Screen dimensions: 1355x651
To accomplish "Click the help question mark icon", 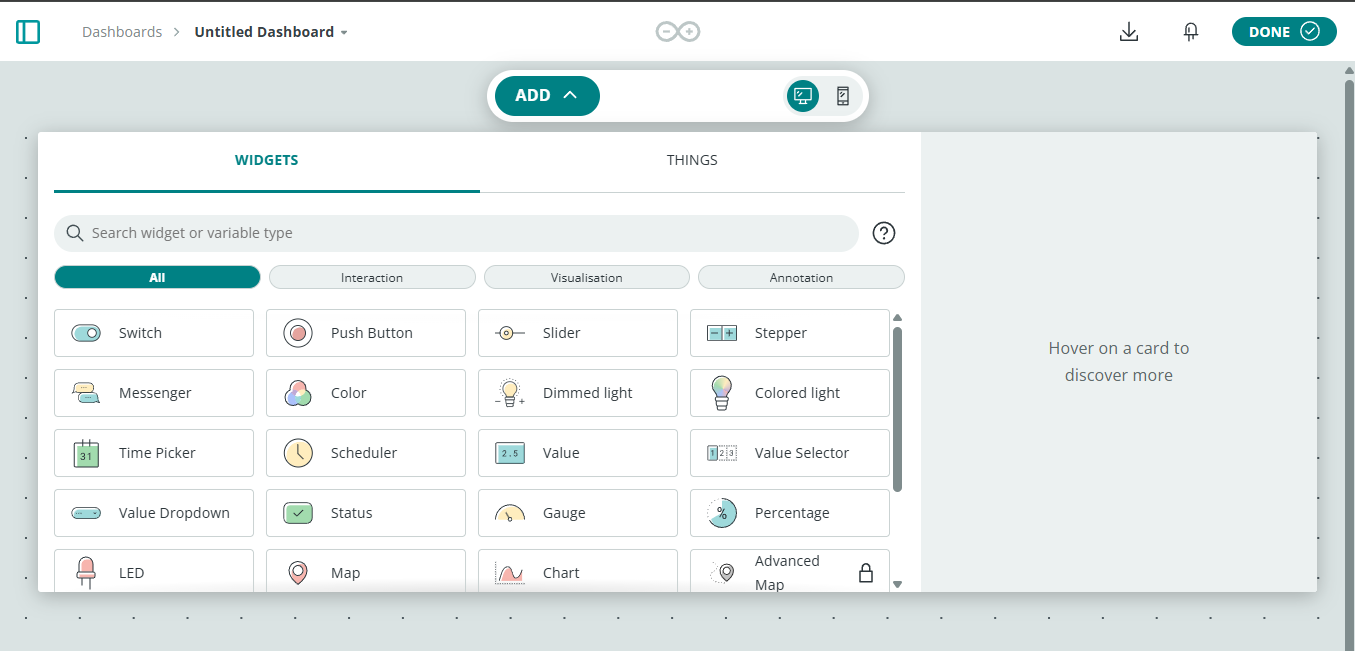I will tap(883, 233).
